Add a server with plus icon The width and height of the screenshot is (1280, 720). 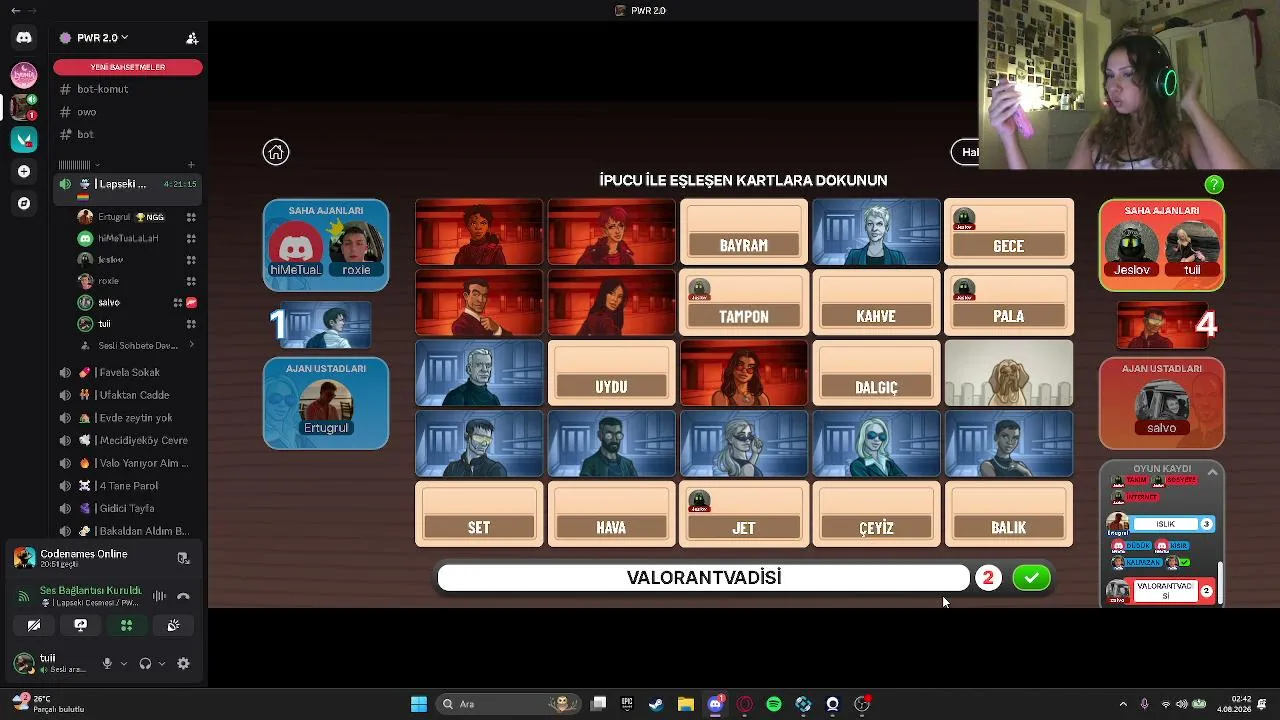click(x=24, y=171)
